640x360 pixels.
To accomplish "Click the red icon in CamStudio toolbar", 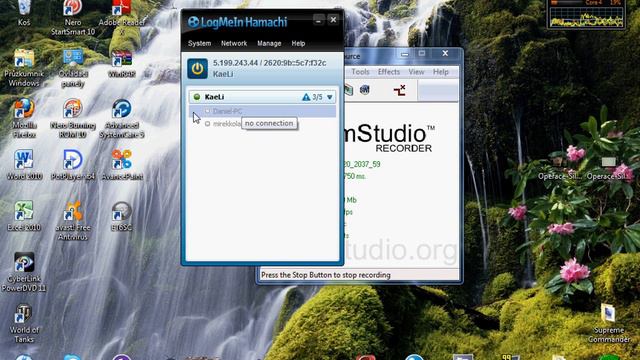I will point(400,90).
